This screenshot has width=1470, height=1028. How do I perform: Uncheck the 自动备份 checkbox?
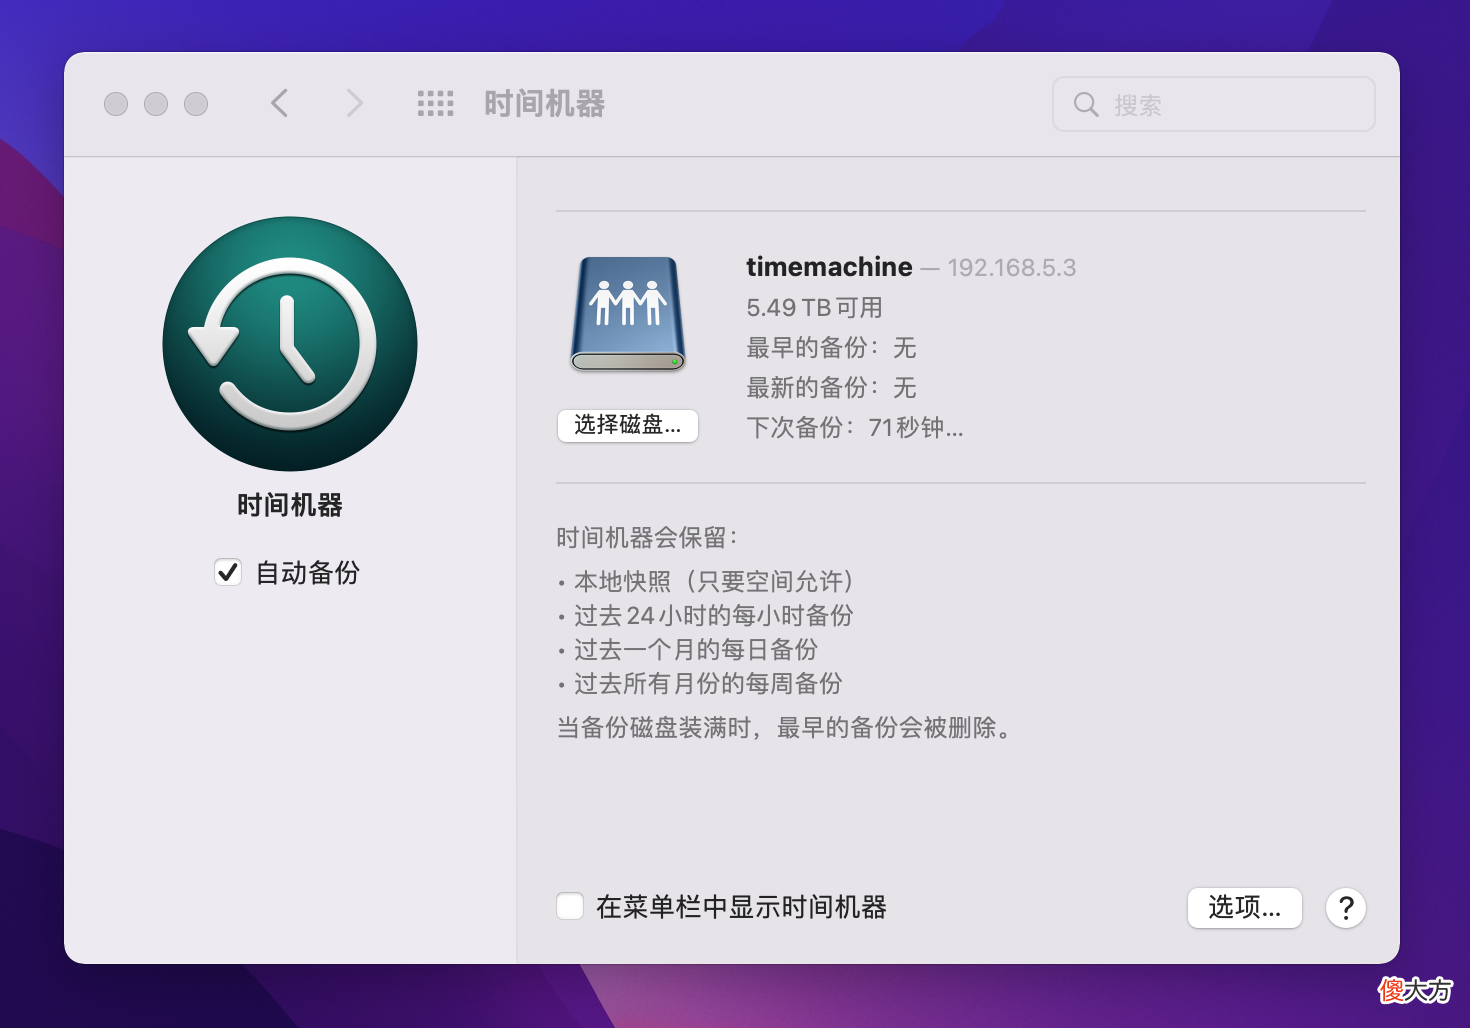pos(228,572)
